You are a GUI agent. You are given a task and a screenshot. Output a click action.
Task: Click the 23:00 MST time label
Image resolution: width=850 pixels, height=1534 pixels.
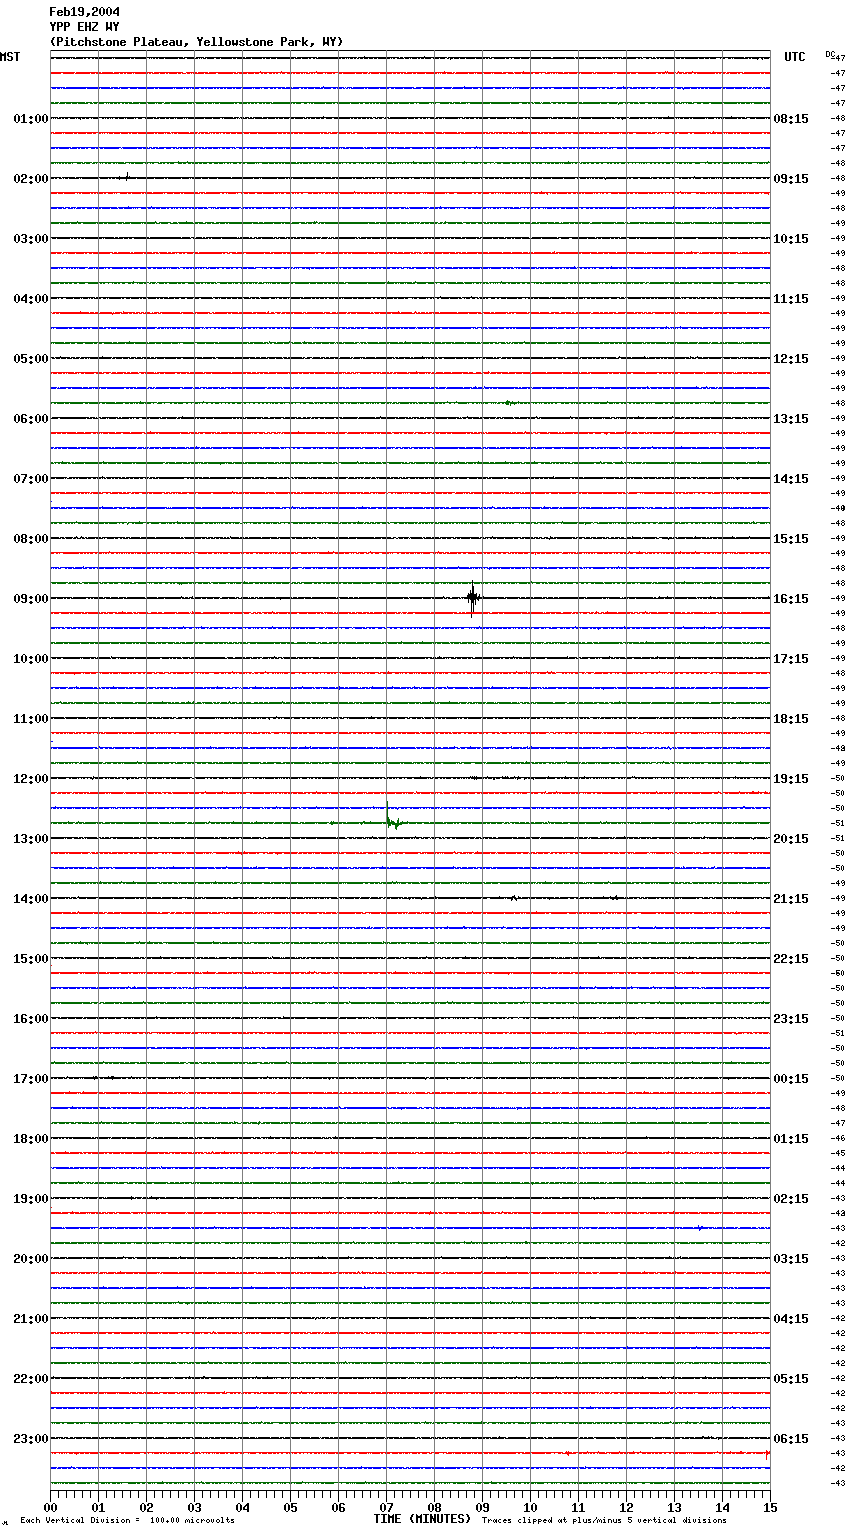(30, 1439)
